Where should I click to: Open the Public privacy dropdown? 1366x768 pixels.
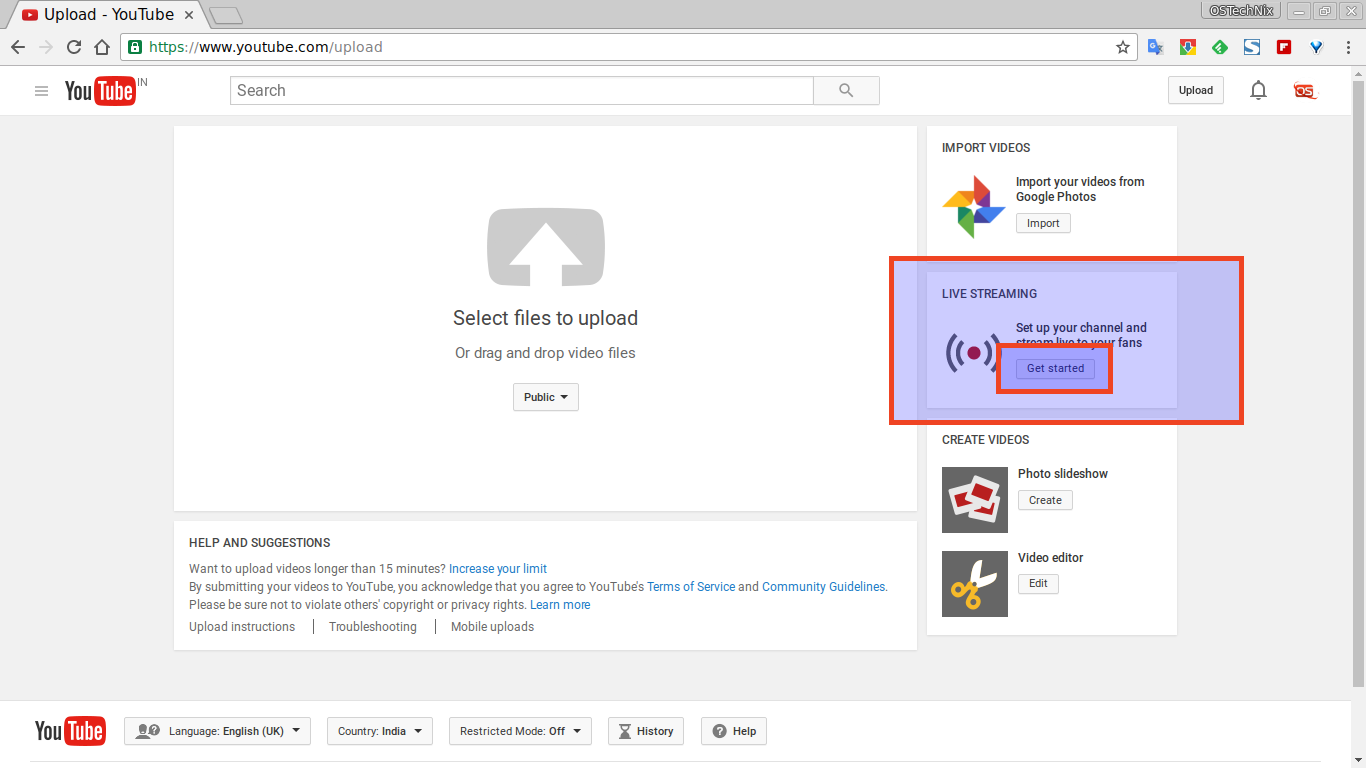pos(546,397)
